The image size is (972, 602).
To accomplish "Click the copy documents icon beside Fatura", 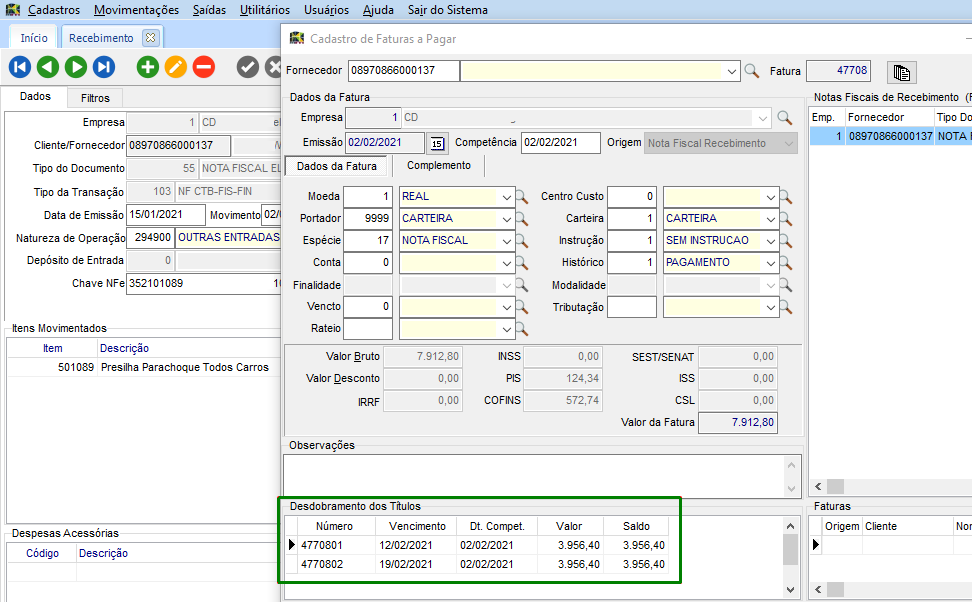I will [901, 72].
